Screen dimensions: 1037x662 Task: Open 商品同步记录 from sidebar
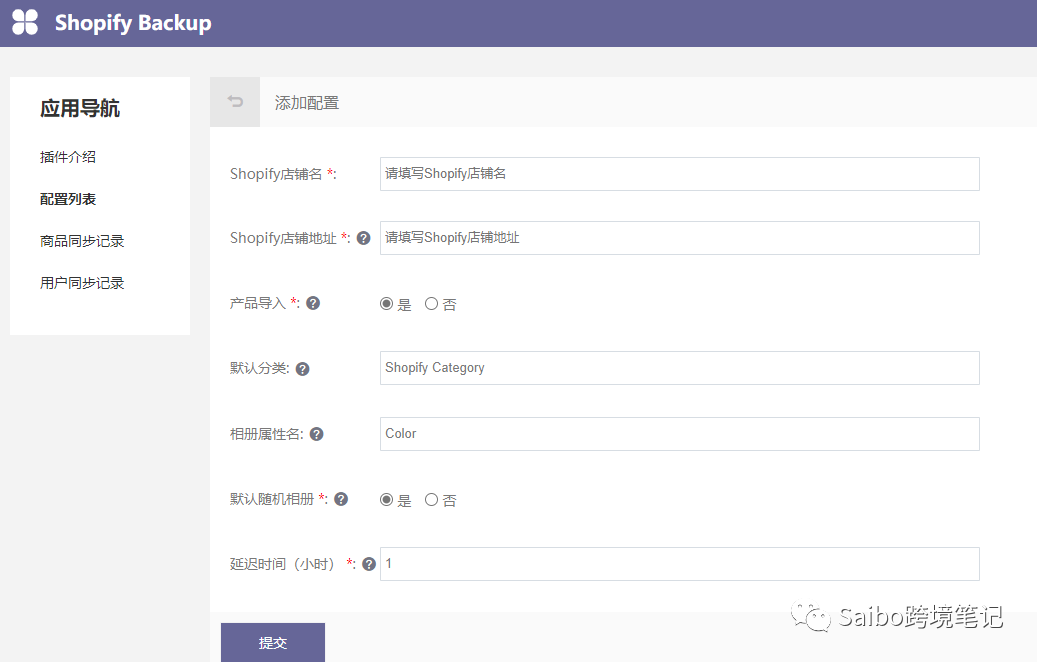click(x=80, y=240)
